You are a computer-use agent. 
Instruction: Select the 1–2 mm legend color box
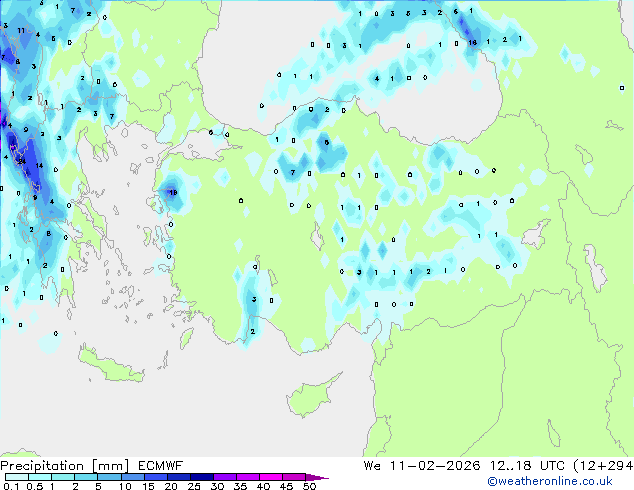[x=63, y=477]
